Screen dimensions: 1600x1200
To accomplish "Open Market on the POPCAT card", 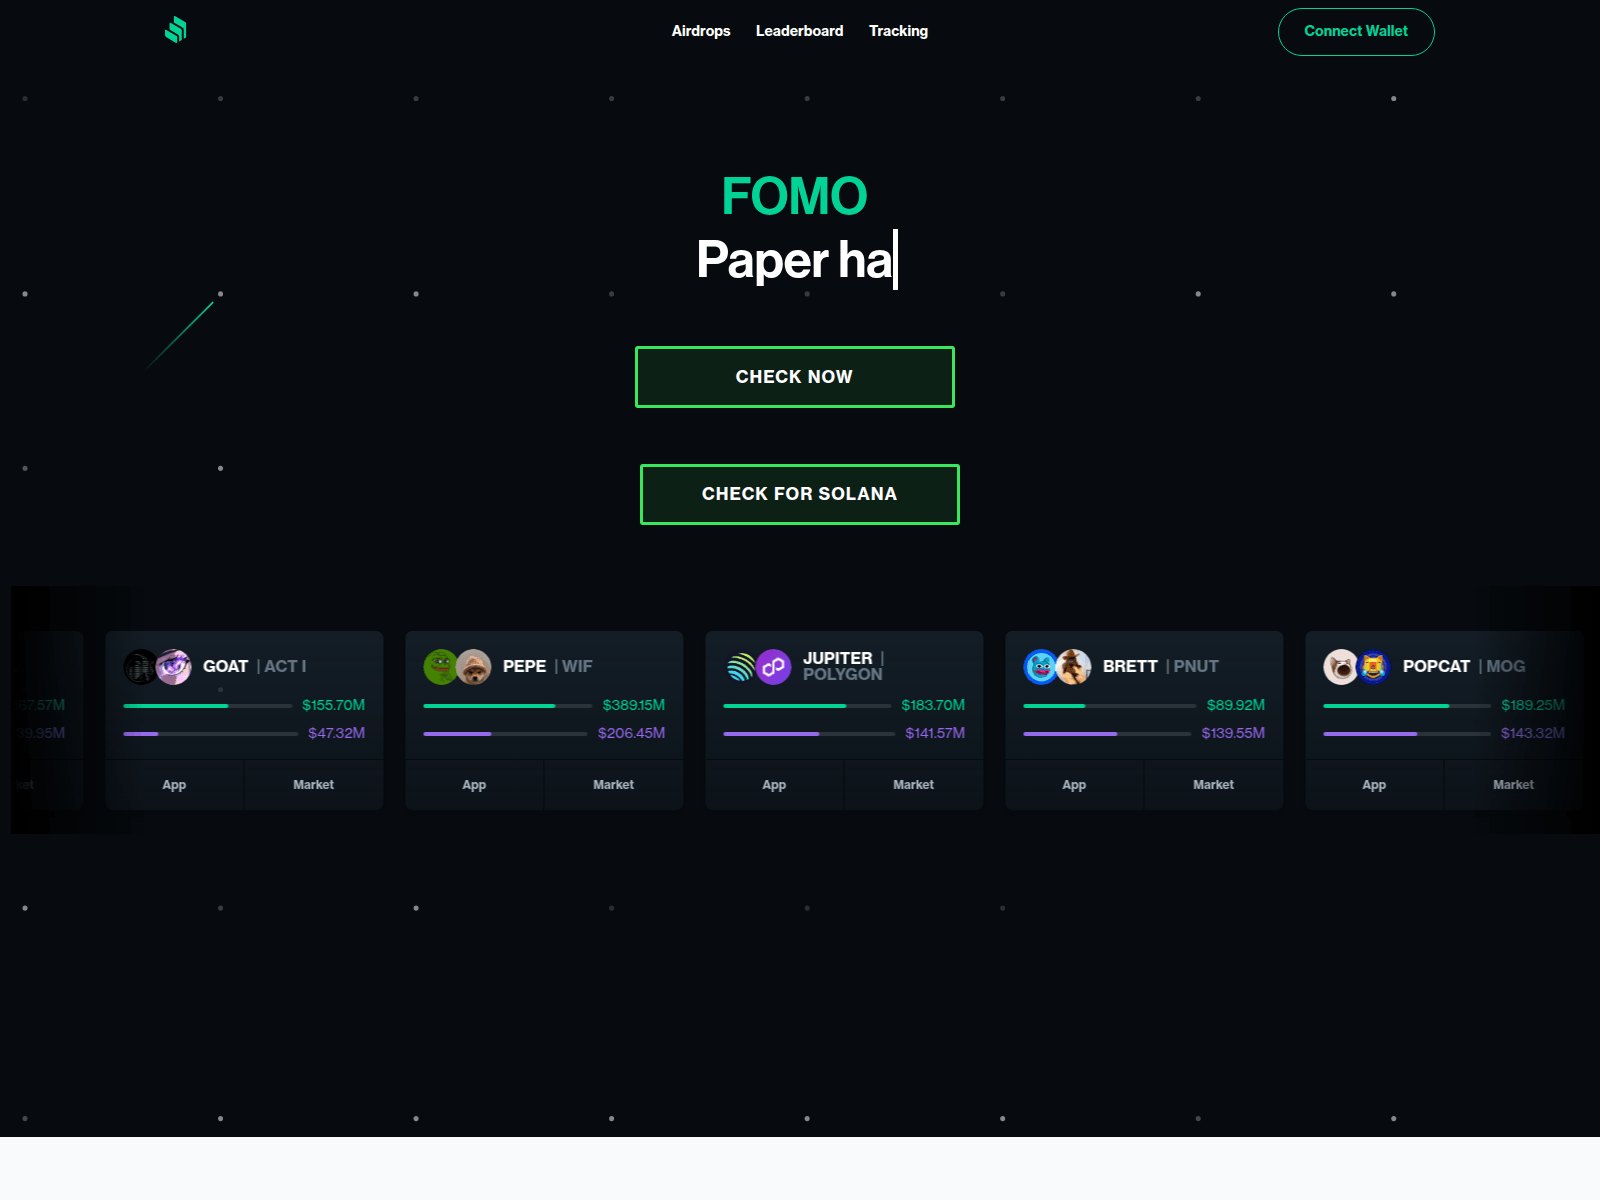I will point(1514,785).
